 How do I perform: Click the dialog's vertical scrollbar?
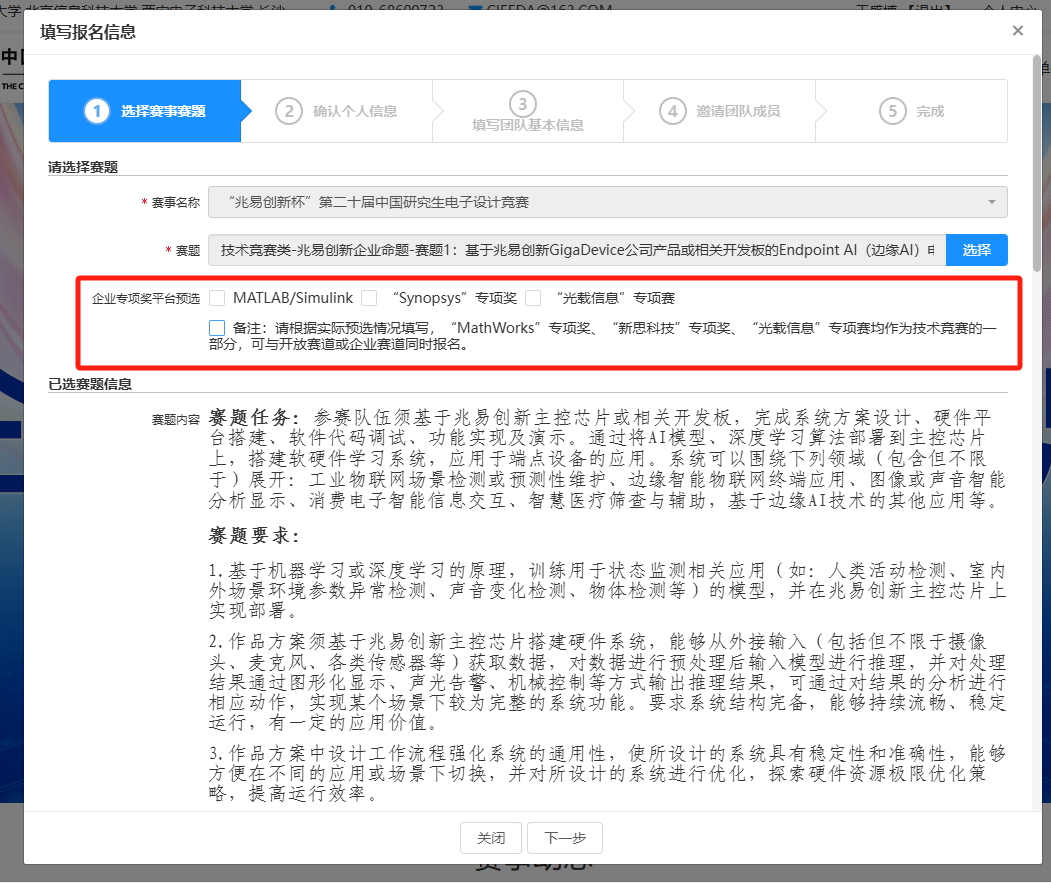tap(1037, 164)
